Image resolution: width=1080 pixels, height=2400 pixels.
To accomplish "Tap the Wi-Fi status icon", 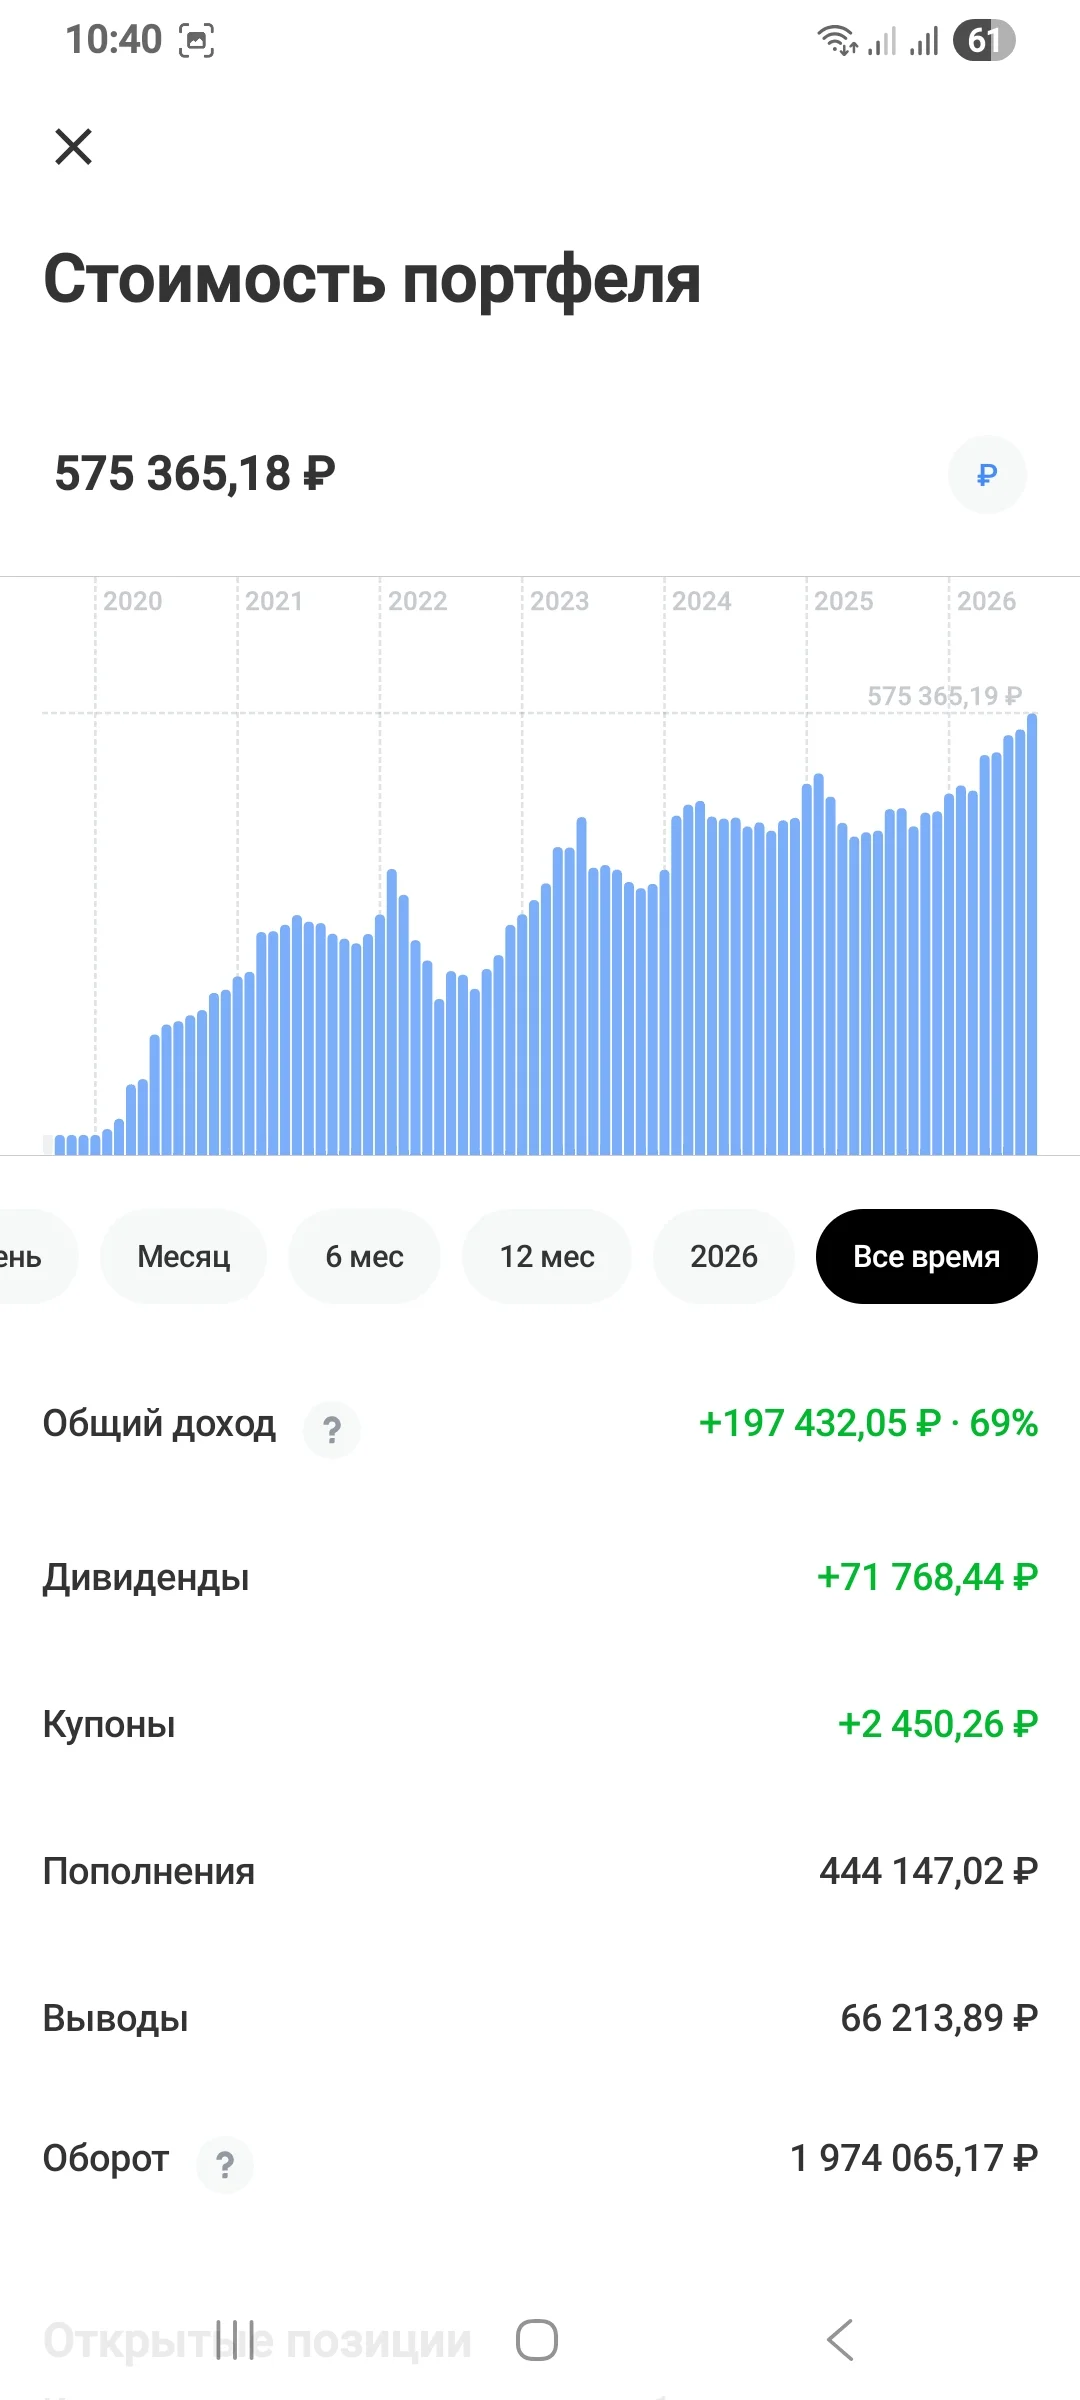I will coord(837,40).
